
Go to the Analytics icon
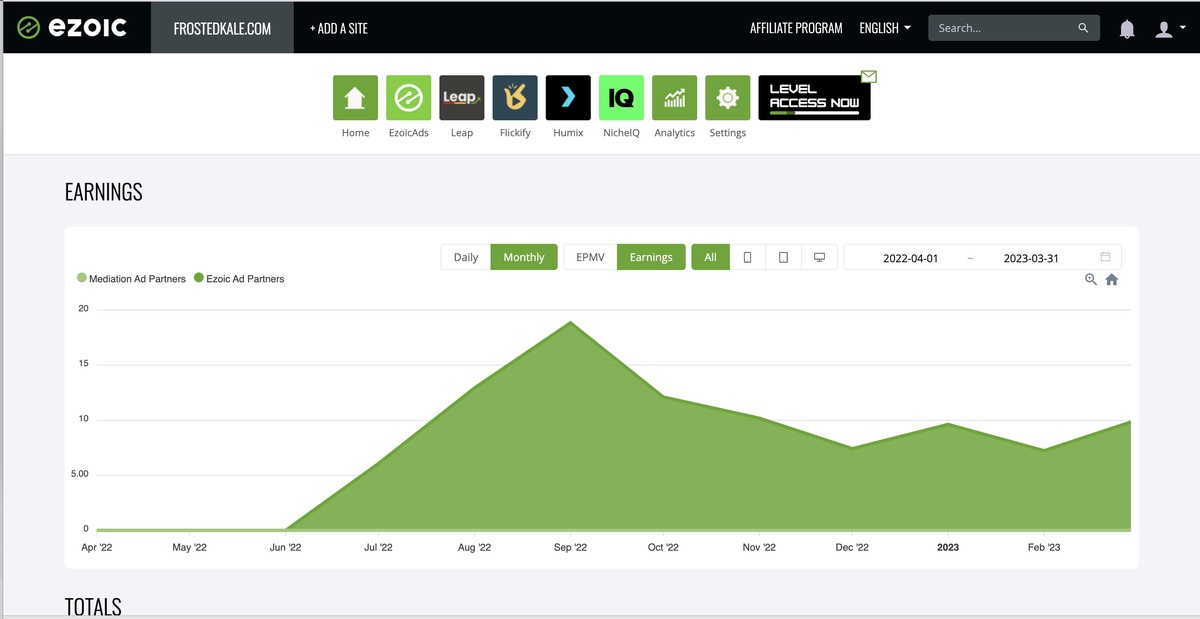click(674, 98)
